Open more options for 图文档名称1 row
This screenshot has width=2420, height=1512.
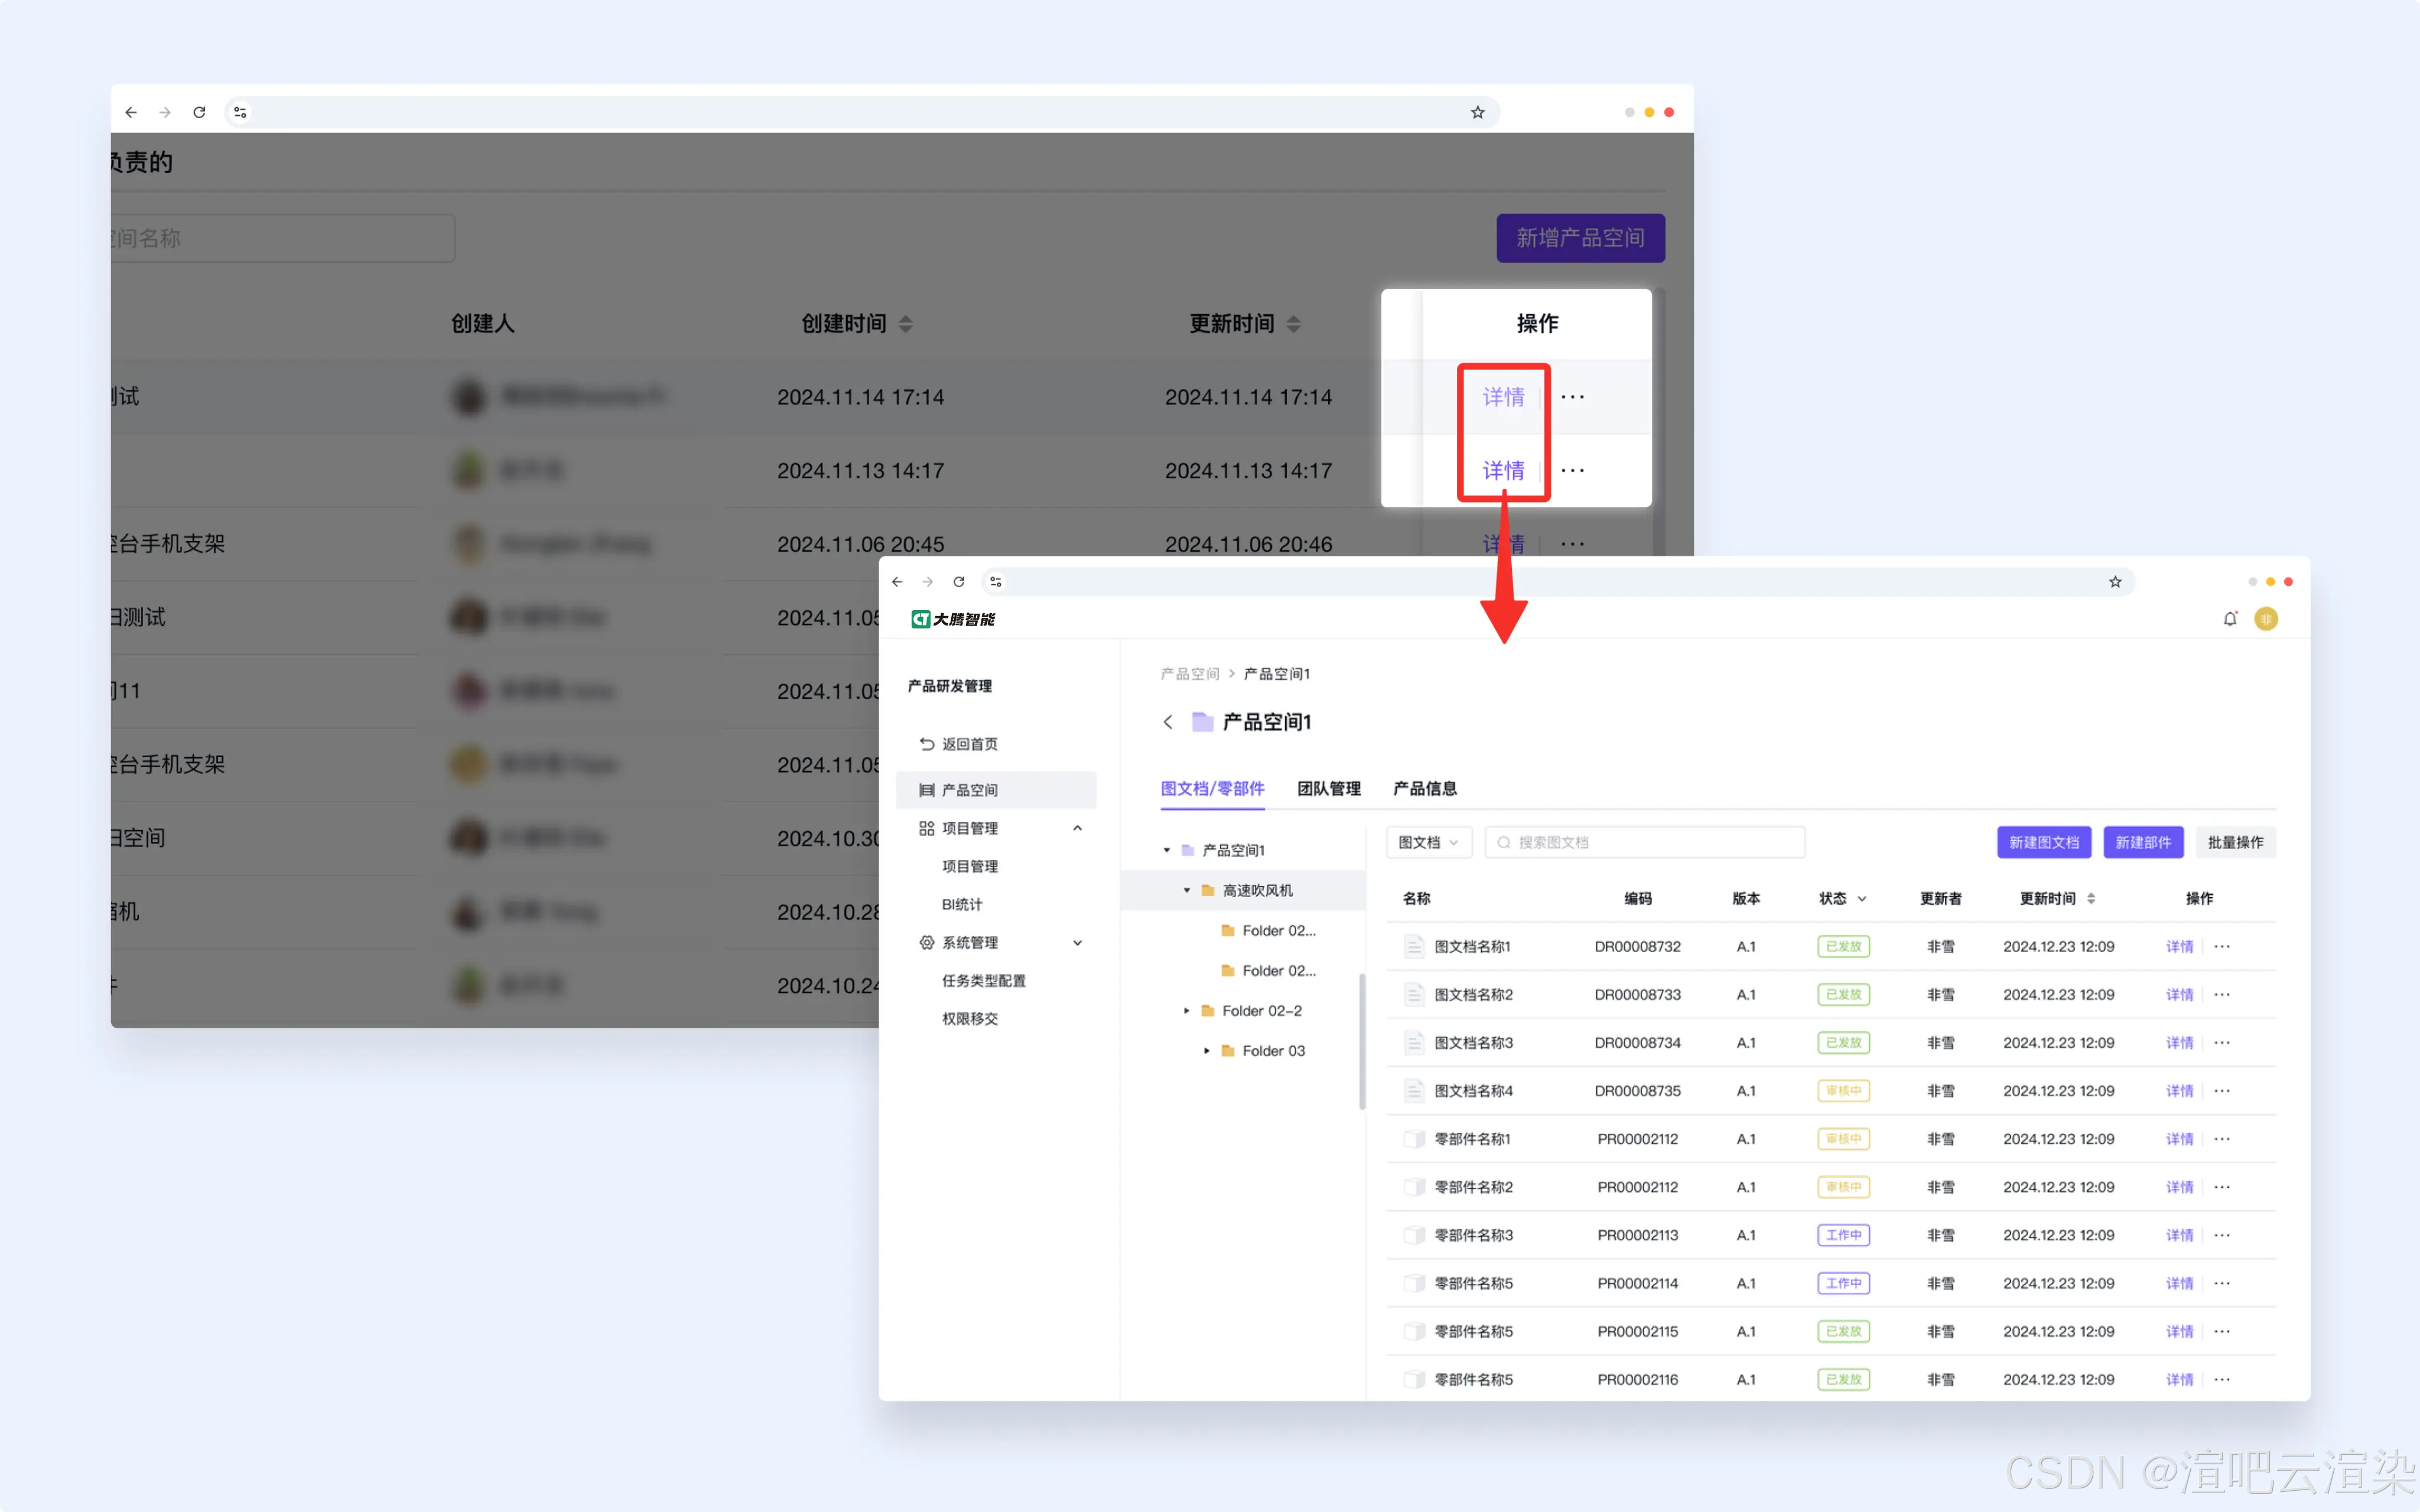(x=2222, y=947)
